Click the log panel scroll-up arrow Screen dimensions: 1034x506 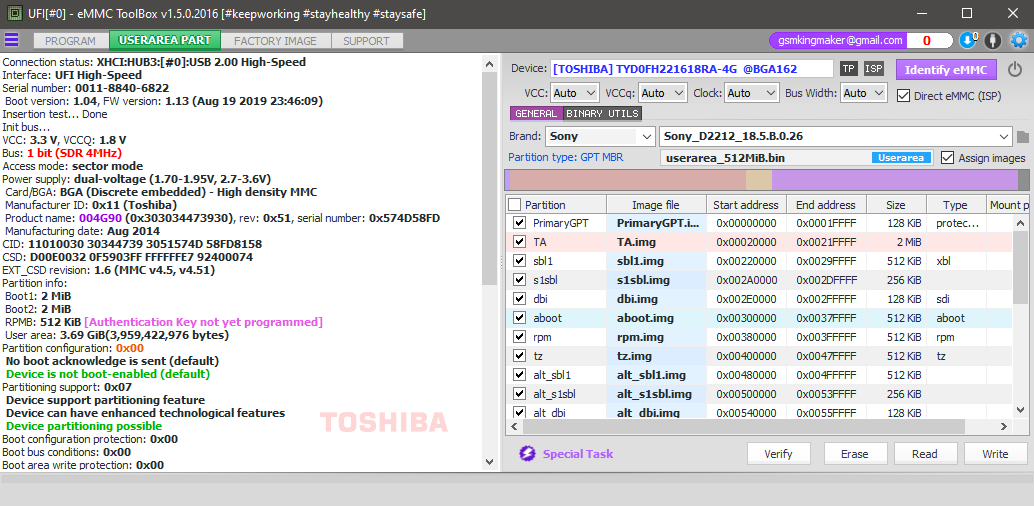[x=489, y=65]
